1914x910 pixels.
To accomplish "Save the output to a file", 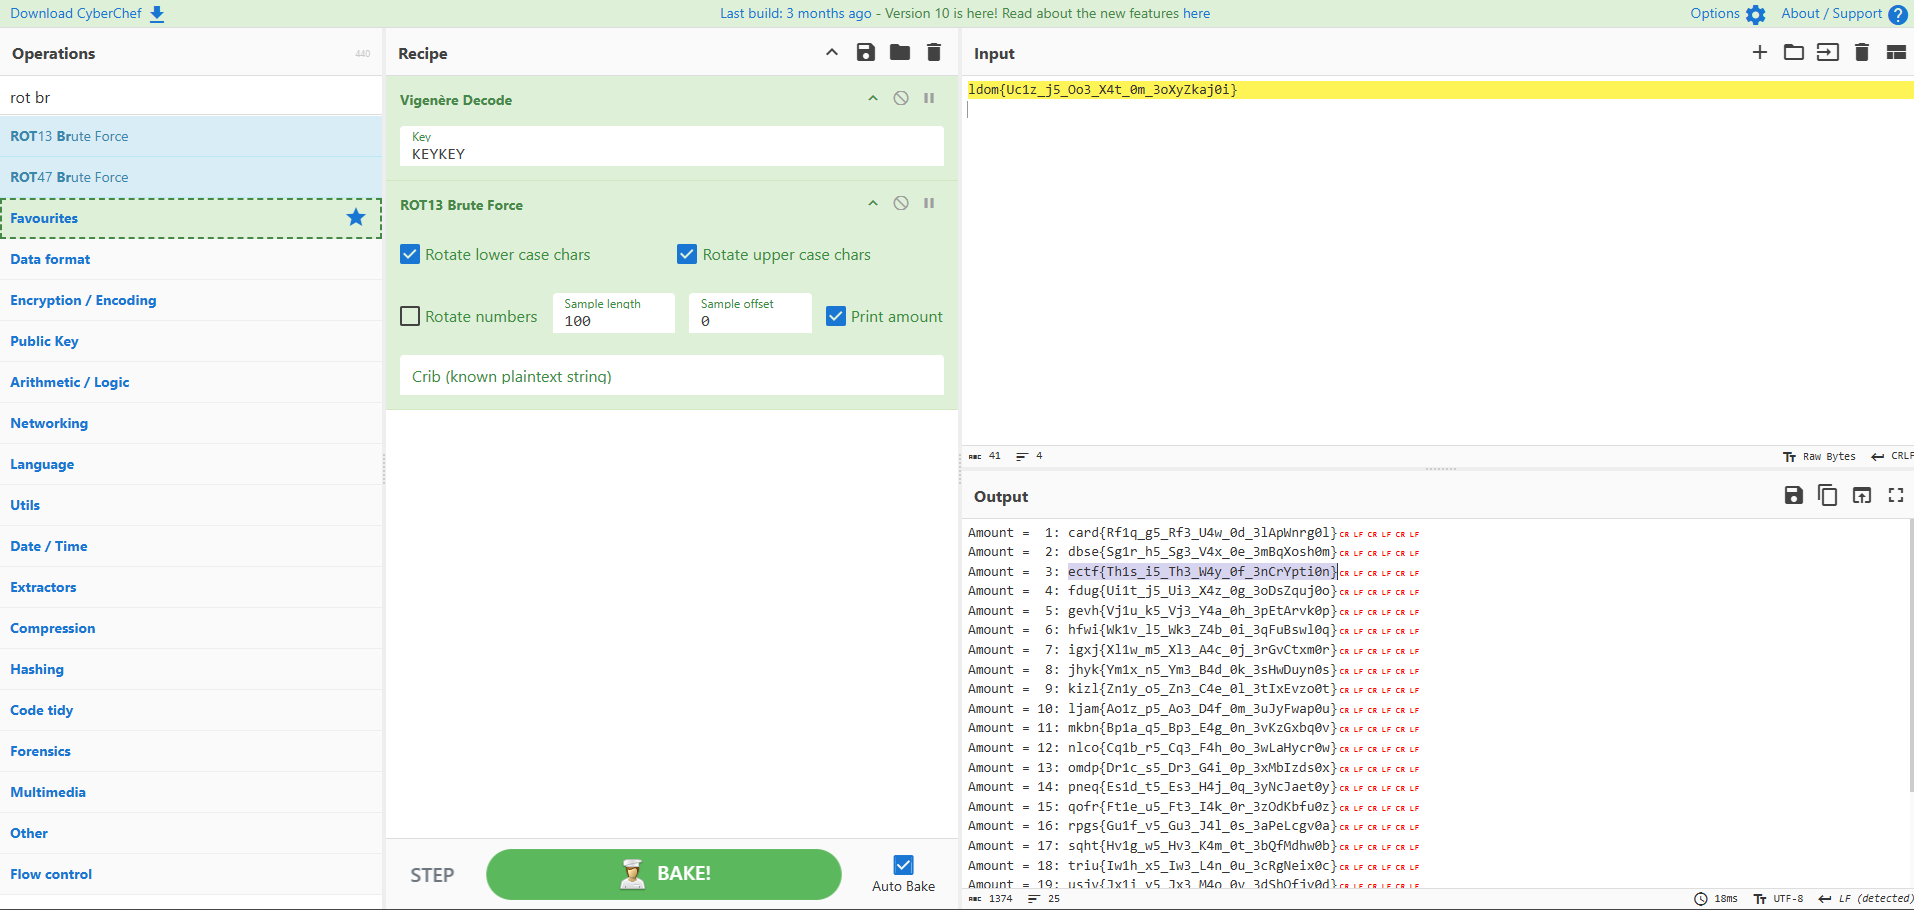I will tap(1794, 495).
